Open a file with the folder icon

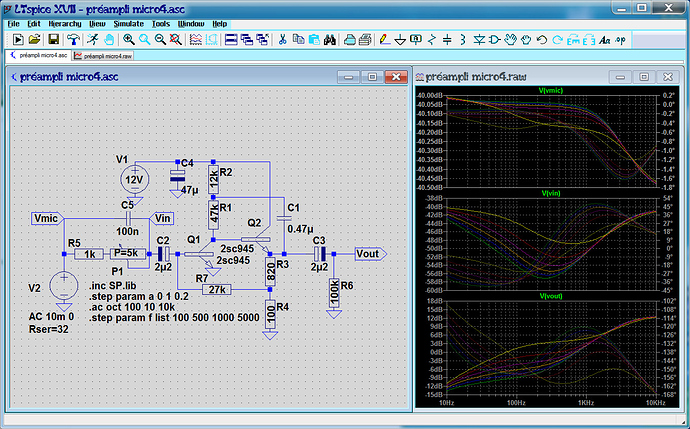(x=34, y=40)
